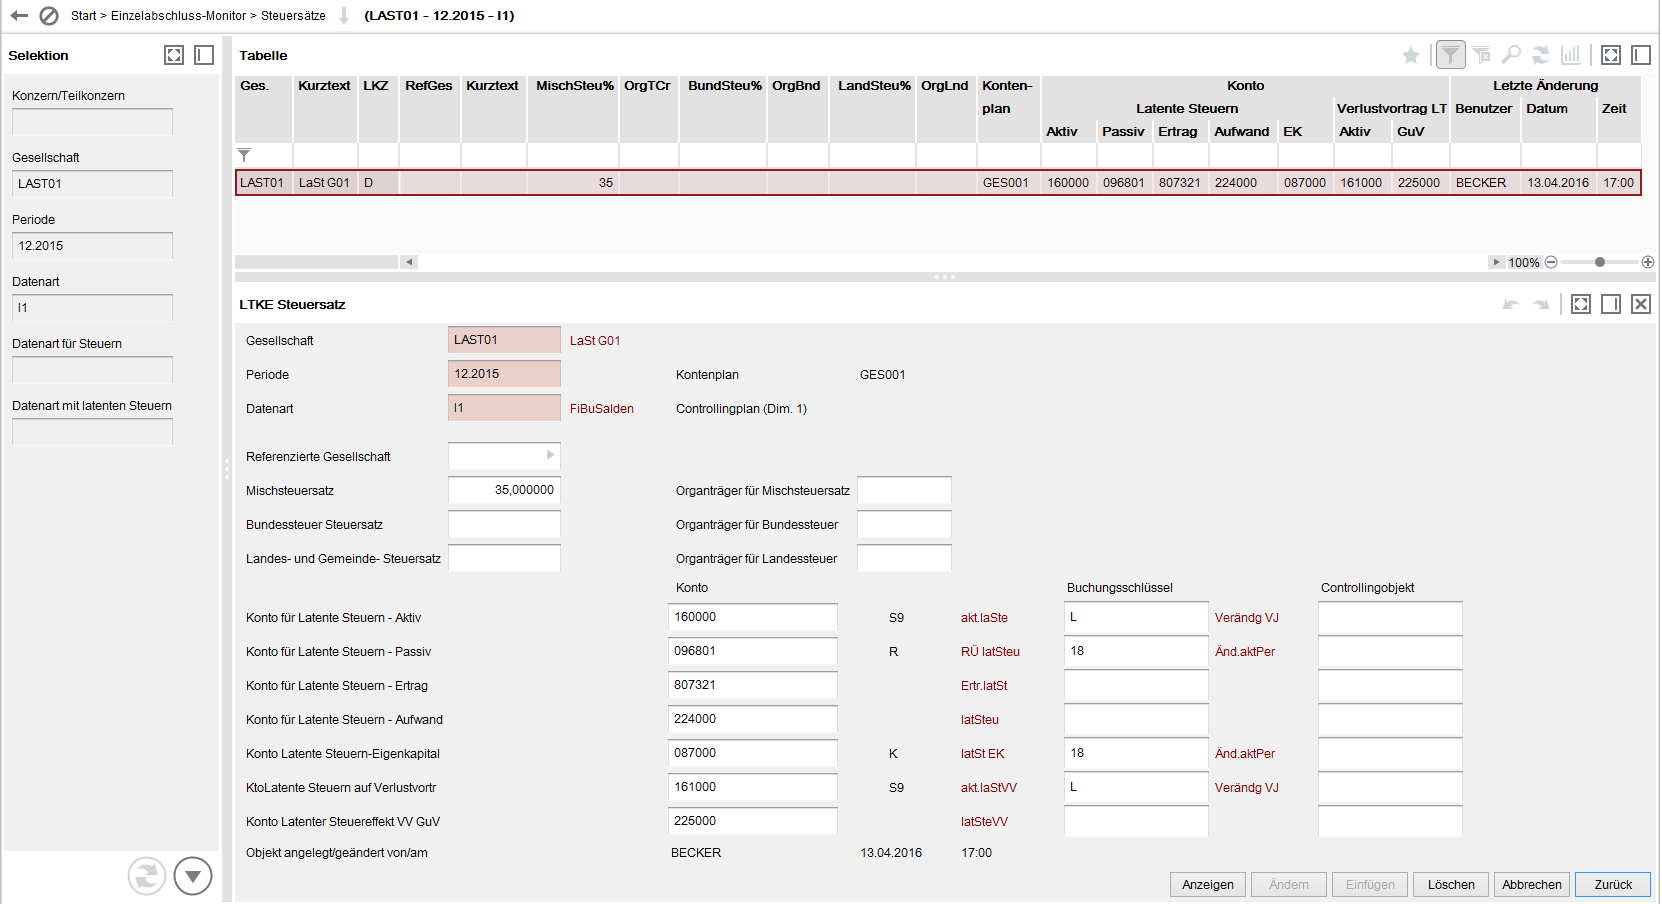This screenshot has width=1662, height=904.
Task: Open the bar chart icon in the Tabelle toolbar
Action: 1571,55
